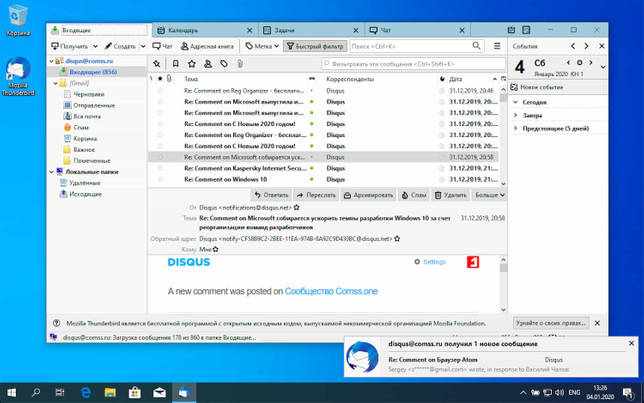Select the Входящие folder in tree
The height and width of the screenshot is (403, 644).
pos(93,72)
